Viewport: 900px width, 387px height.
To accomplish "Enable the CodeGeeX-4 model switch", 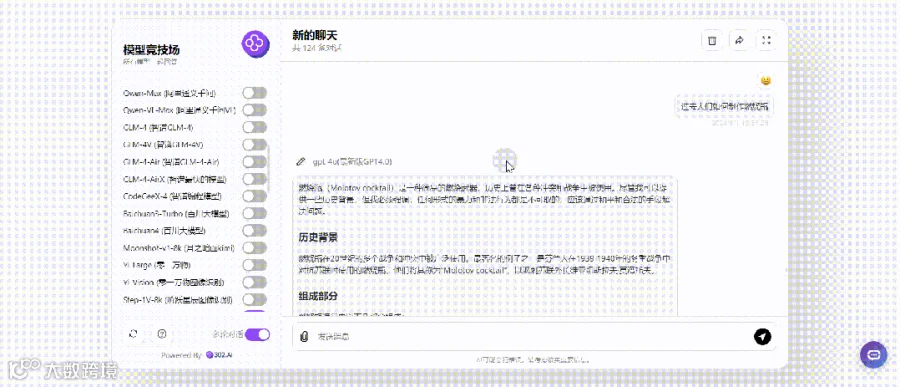I will (255, 196).
